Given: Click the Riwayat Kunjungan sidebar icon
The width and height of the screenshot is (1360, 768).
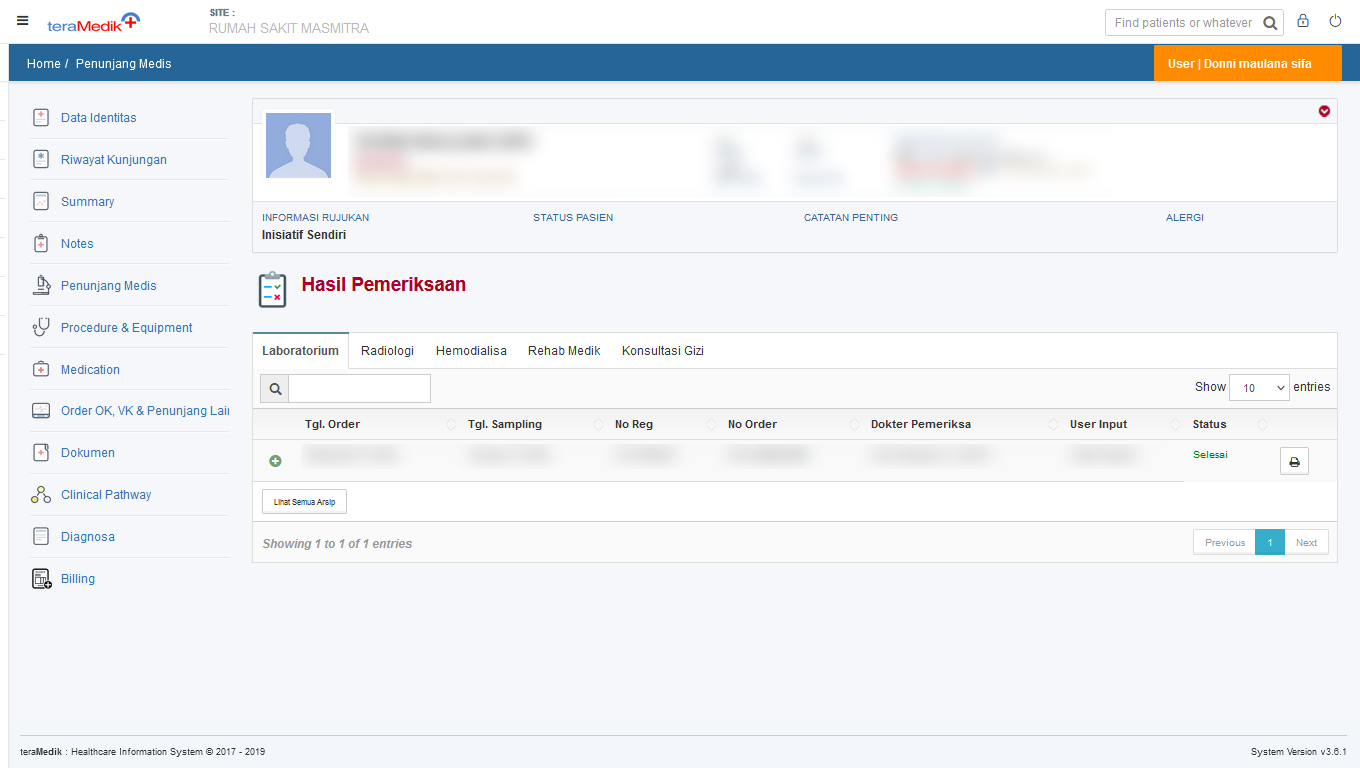Looking at the screenshot, I should pyautogui.click(x=41, y=159).
